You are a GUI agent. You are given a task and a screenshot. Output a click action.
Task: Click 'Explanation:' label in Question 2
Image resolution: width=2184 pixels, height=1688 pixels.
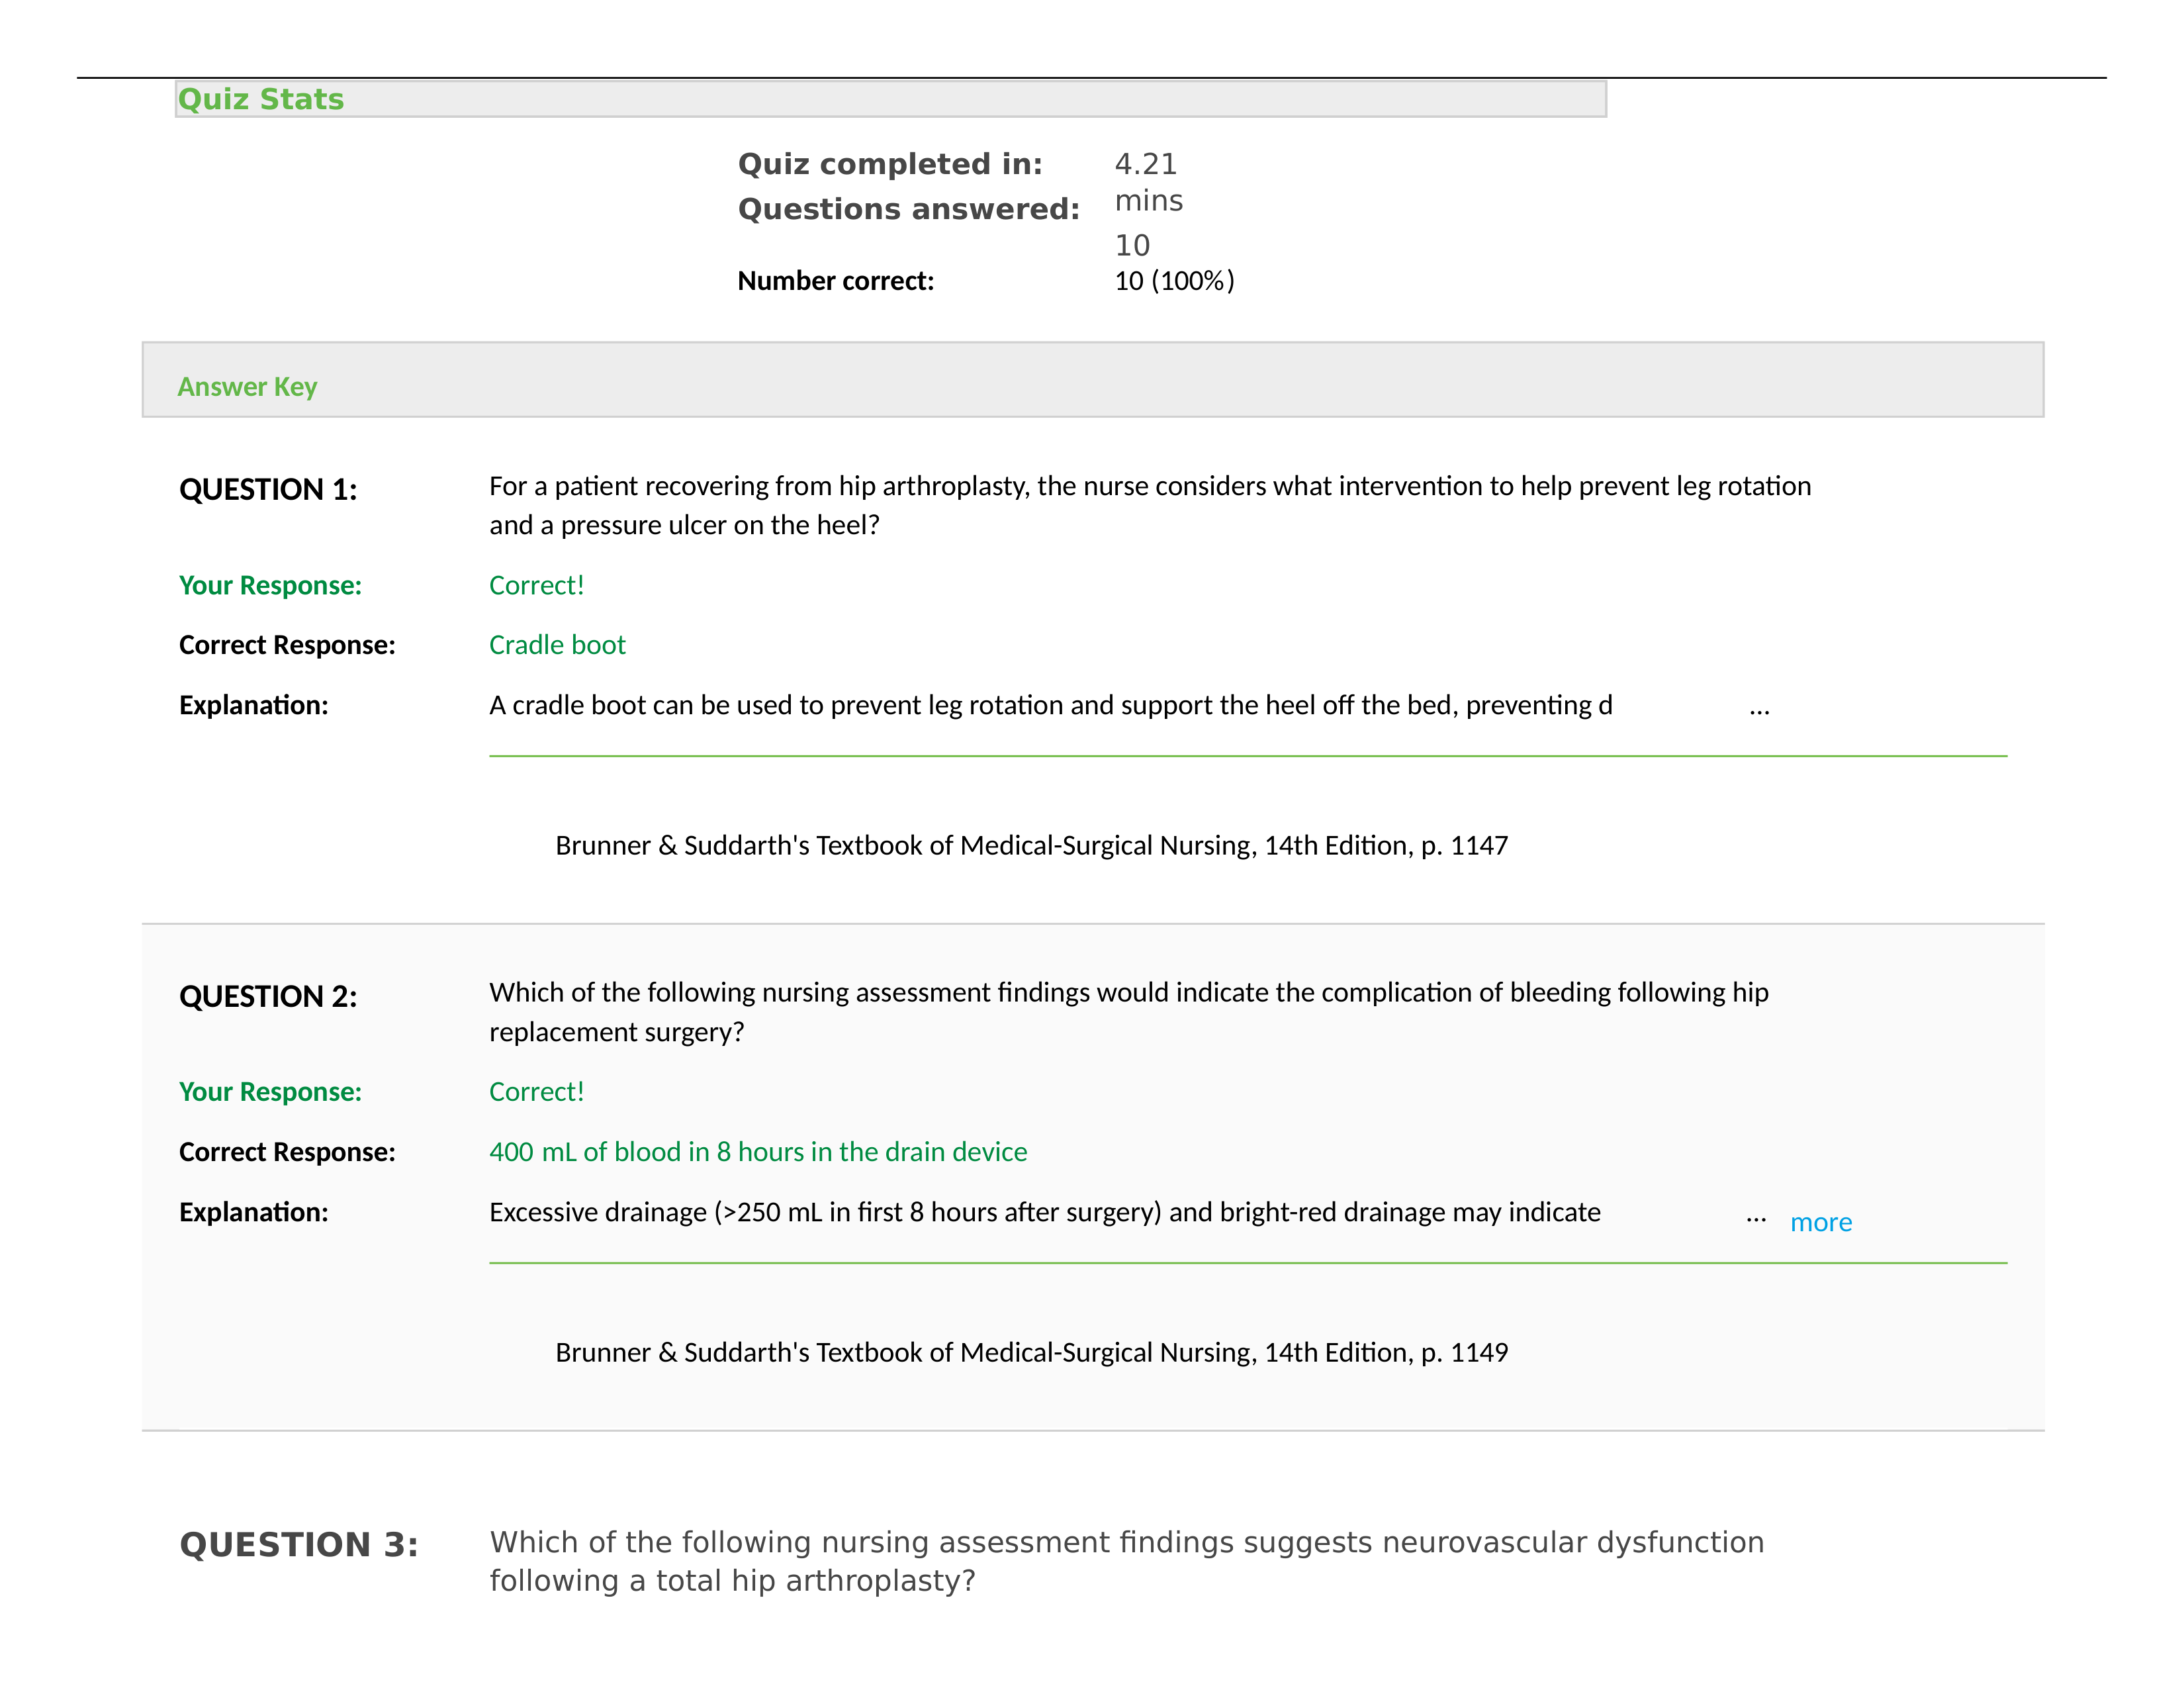(253, 1212)
